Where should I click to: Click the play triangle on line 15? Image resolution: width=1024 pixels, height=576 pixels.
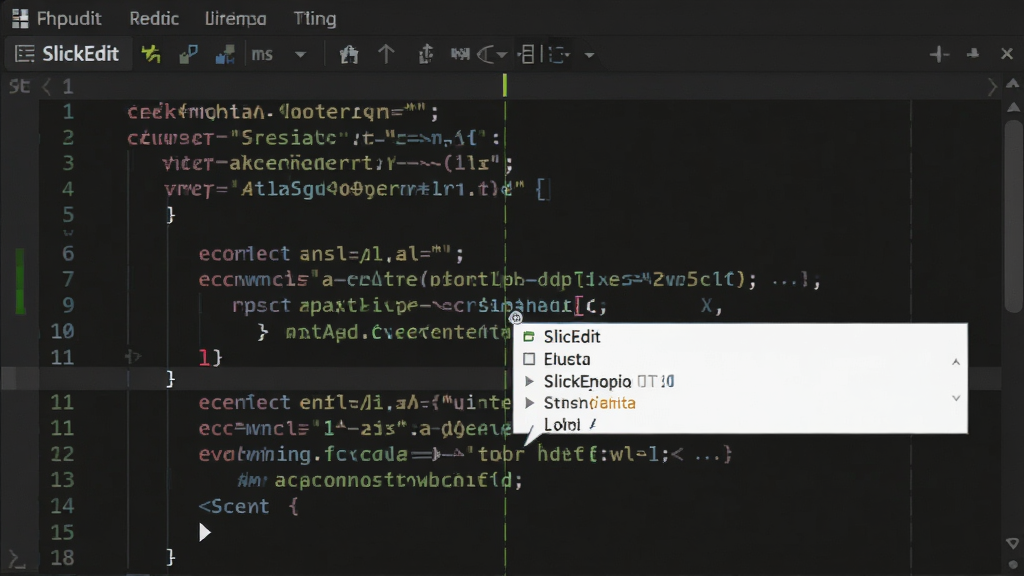(x=204, y=532)
